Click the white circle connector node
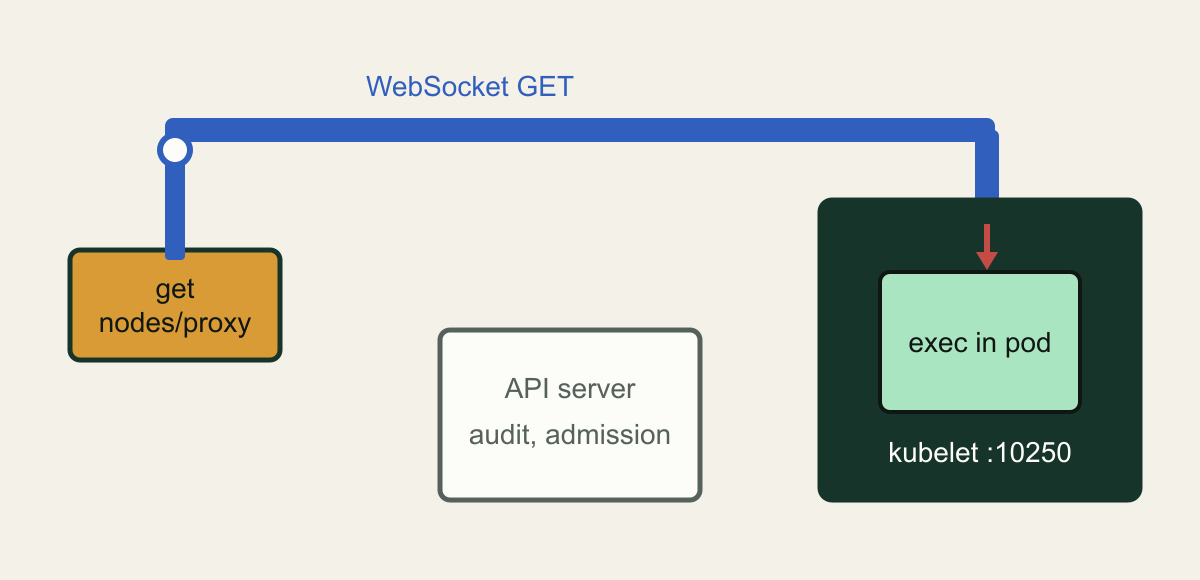The width and height of the screenshot is (1200, 580). coord(175,150)
